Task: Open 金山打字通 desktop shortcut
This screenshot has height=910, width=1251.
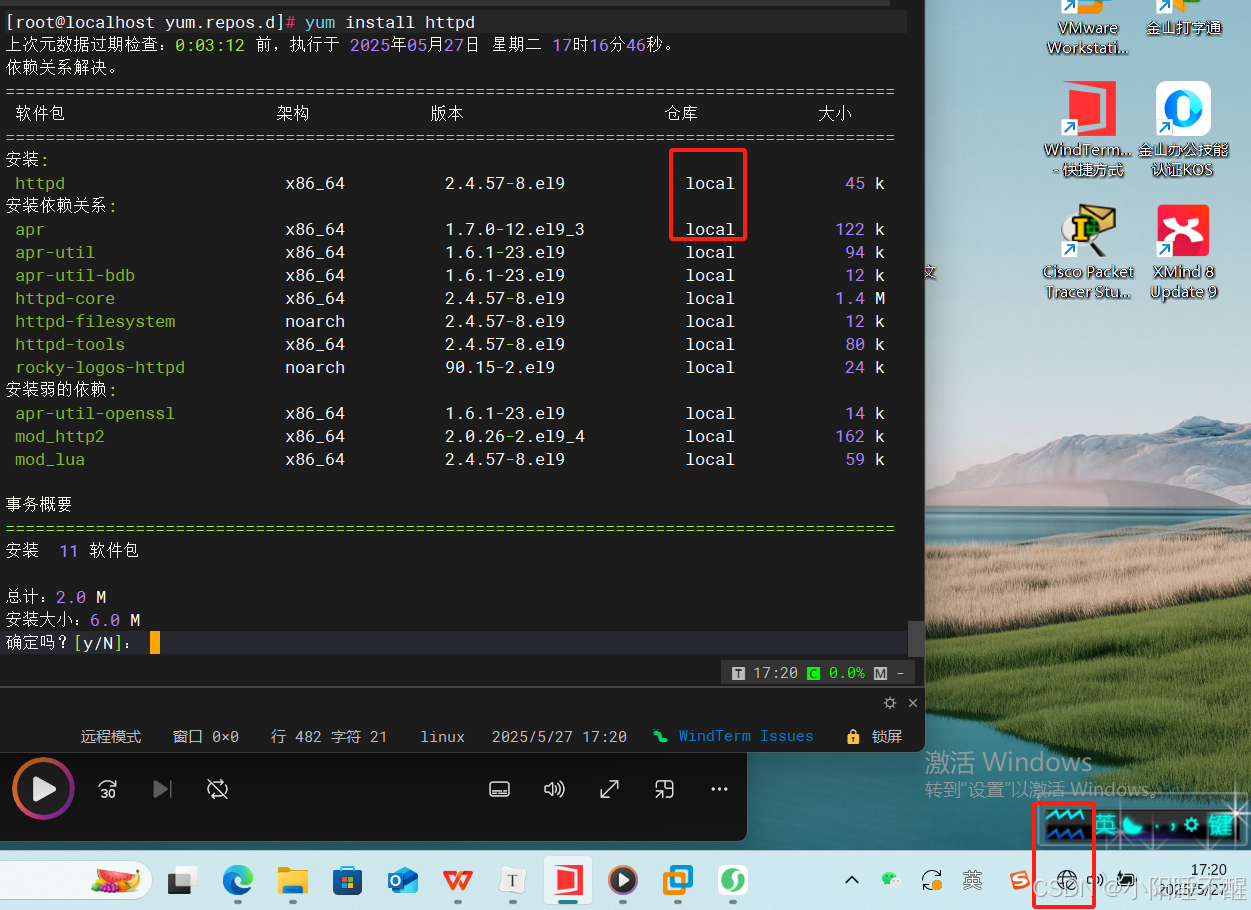Action: [x=1184, y=20]
